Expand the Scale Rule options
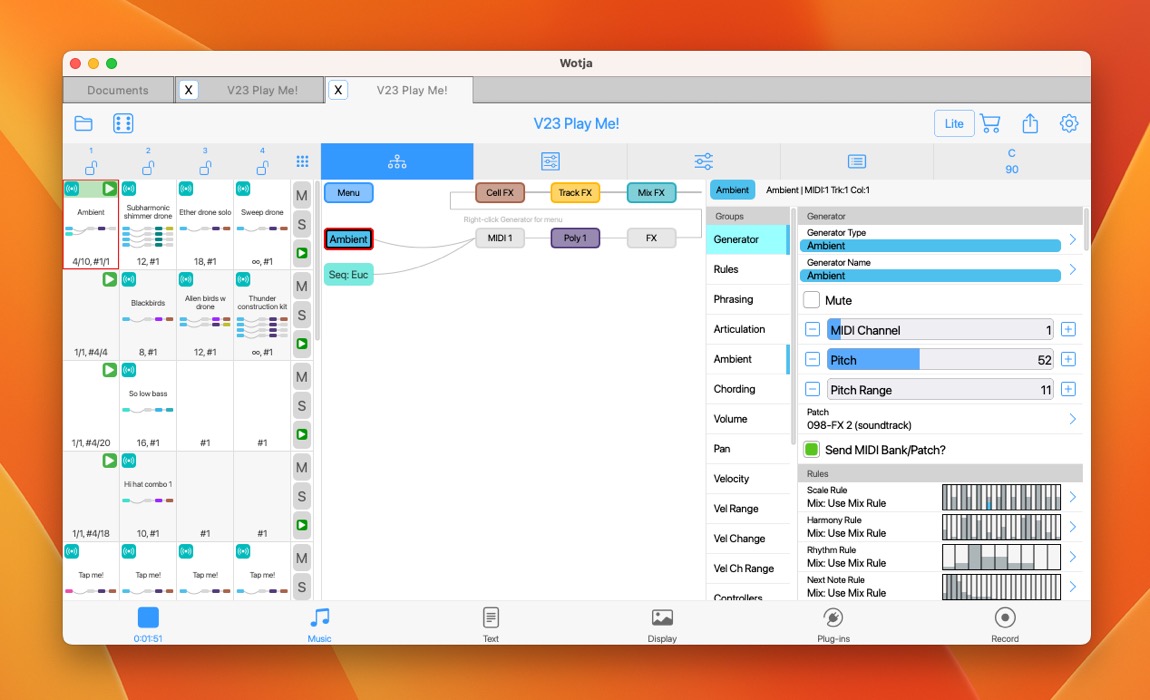1150x700 pixels. pos(1072,497)
